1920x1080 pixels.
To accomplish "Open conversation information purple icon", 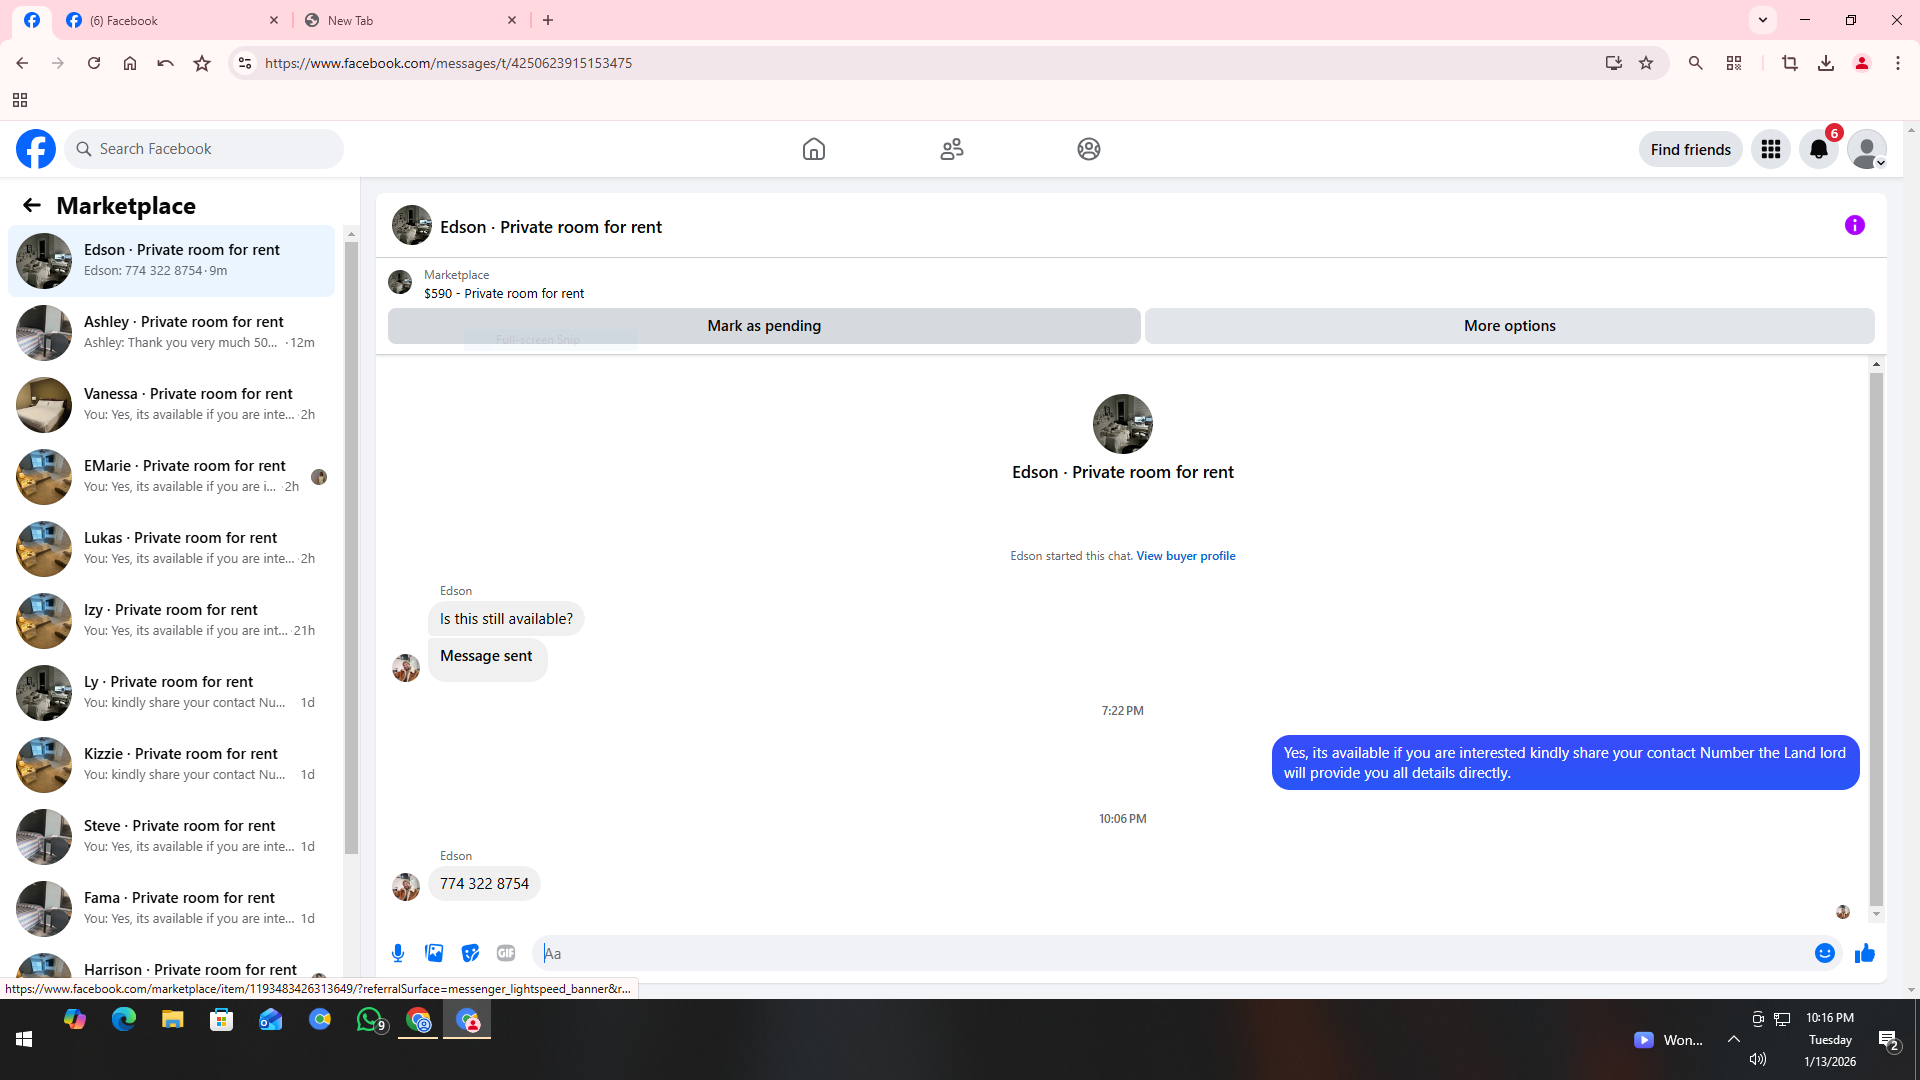I will 1854,225.
